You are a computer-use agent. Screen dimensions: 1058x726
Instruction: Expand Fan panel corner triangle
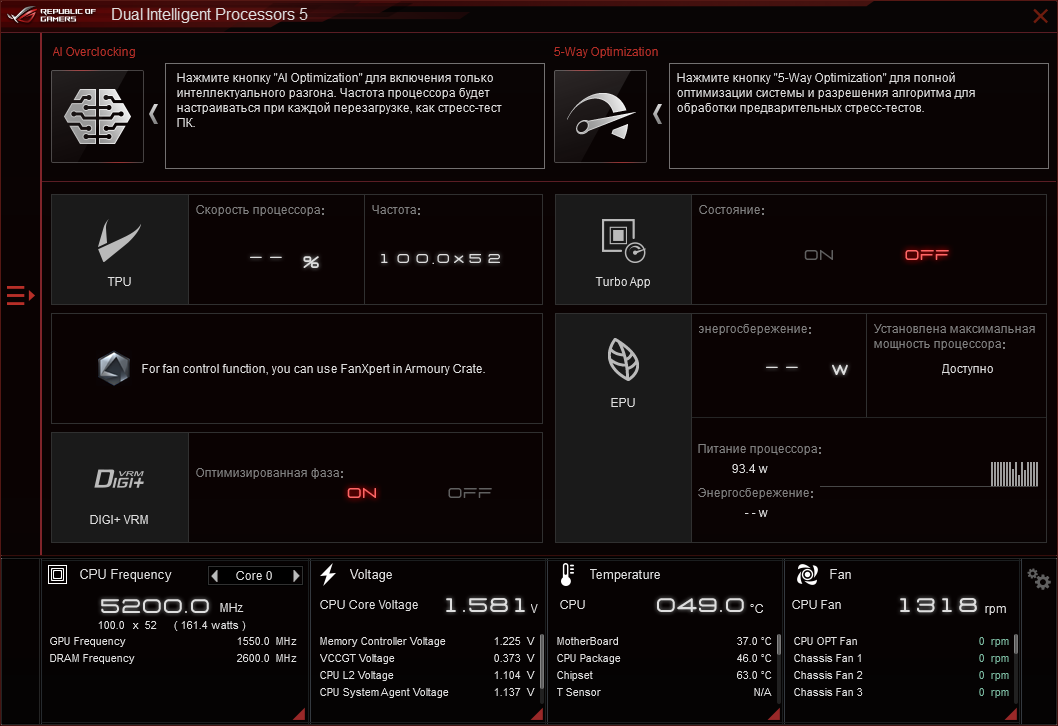(1011, 714)
